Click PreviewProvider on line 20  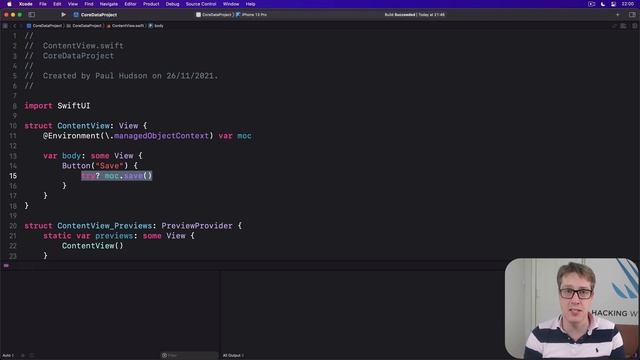pyautogui.click(x=197, y=226)
